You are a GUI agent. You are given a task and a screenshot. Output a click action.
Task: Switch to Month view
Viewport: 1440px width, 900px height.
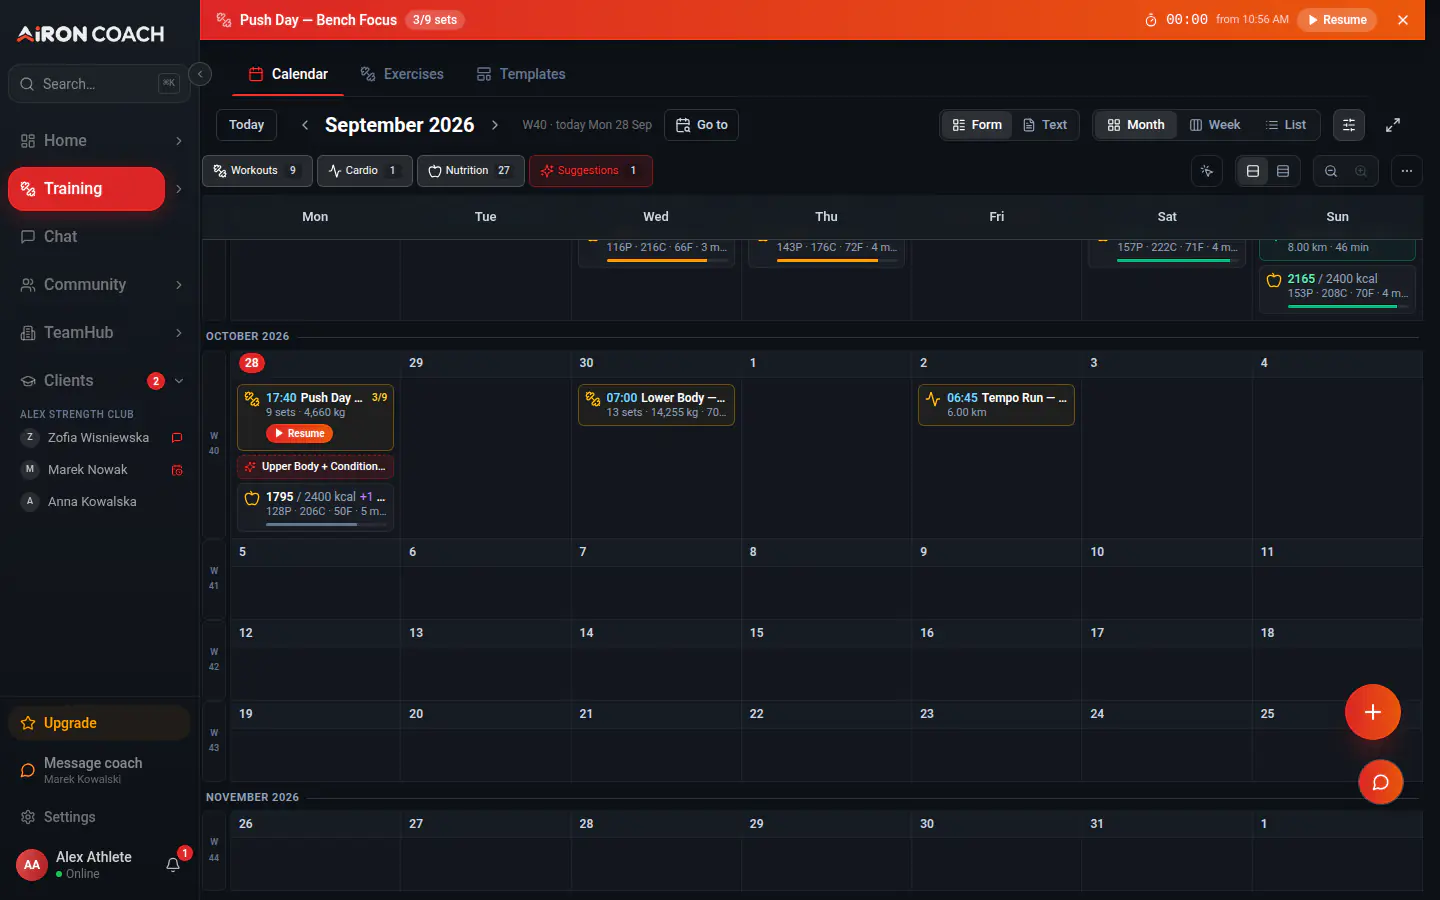pyautogui.click(x=1136, y=125)
